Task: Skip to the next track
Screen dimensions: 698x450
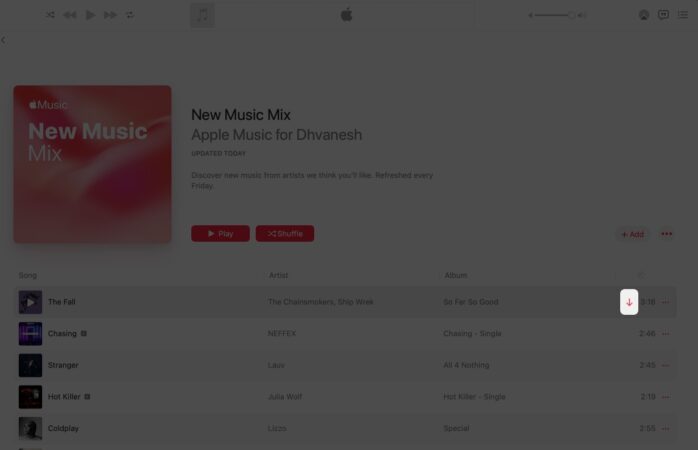Action: (110, 15)
